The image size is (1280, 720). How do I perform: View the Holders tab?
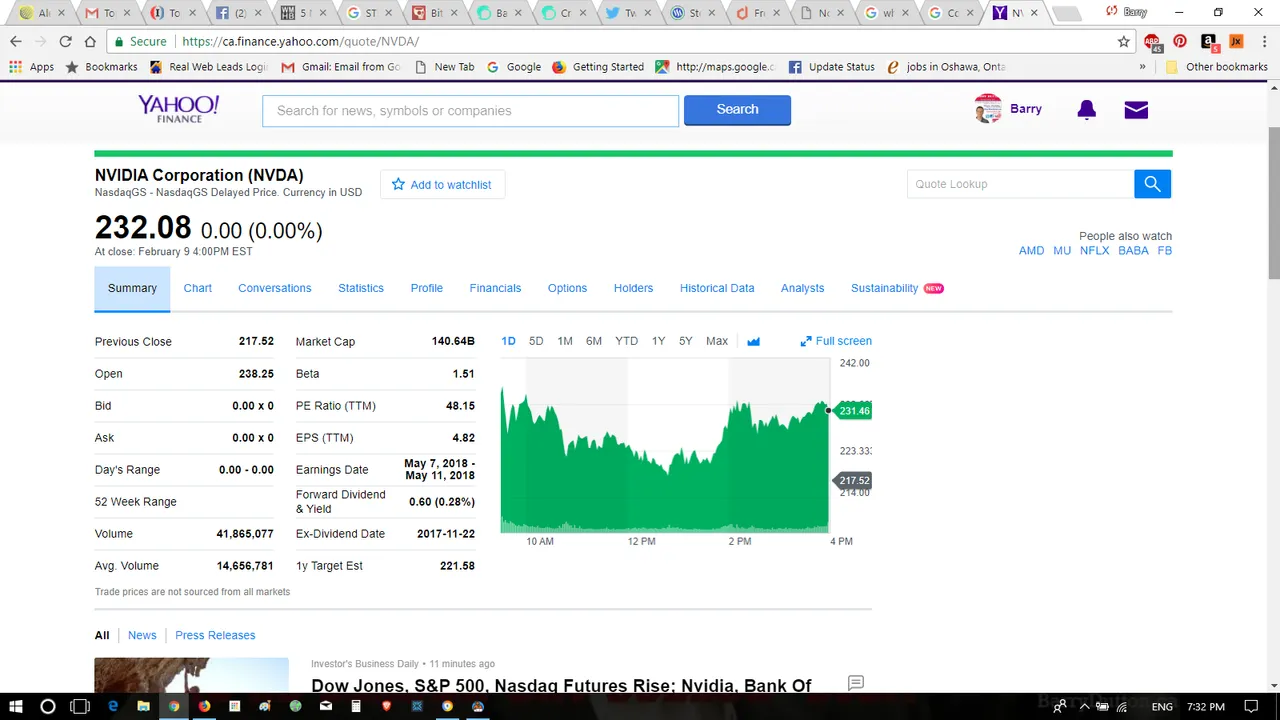633,288
